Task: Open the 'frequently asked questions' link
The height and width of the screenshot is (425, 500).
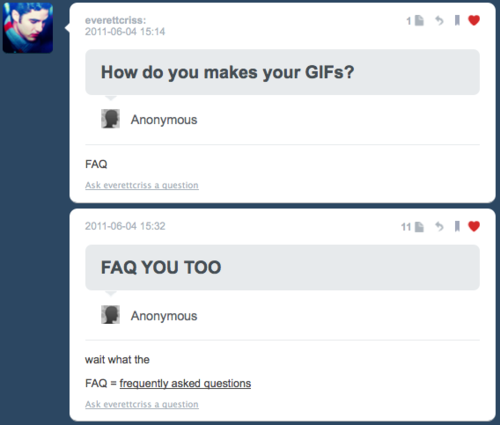Action: coord(185,383)
